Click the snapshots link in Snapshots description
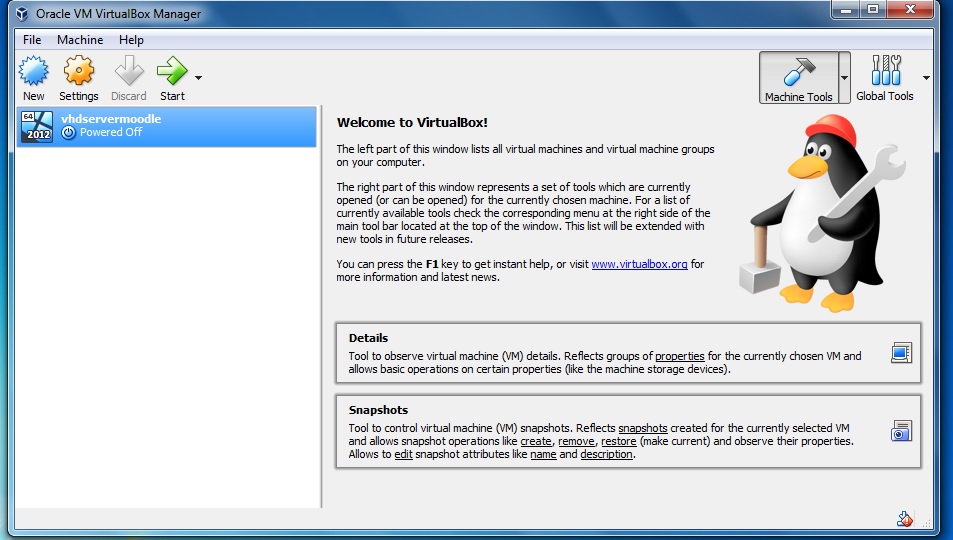Viewport: 953px width, 540px height. click(642, 428)
